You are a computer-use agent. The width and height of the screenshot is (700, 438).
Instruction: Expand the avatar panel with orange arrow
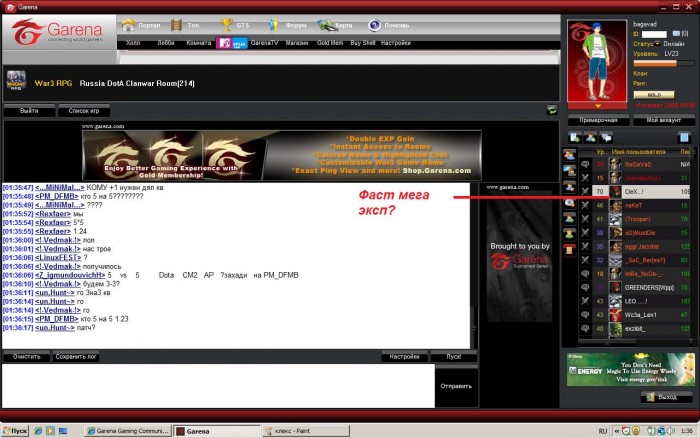(597, 104)
